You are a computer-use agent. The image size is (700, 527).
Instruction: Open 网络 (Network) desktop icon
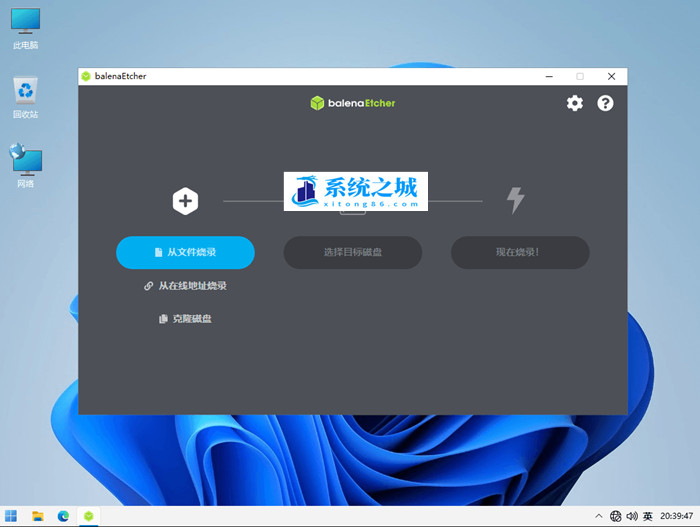coord(25,166)
